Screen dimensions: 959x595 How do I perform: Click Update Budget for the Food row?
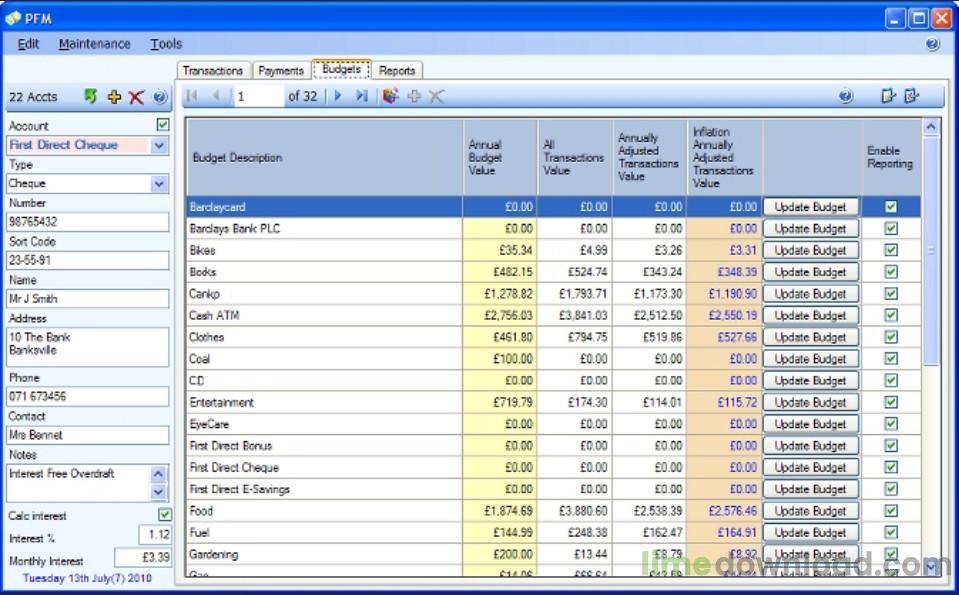pos(810,511)
